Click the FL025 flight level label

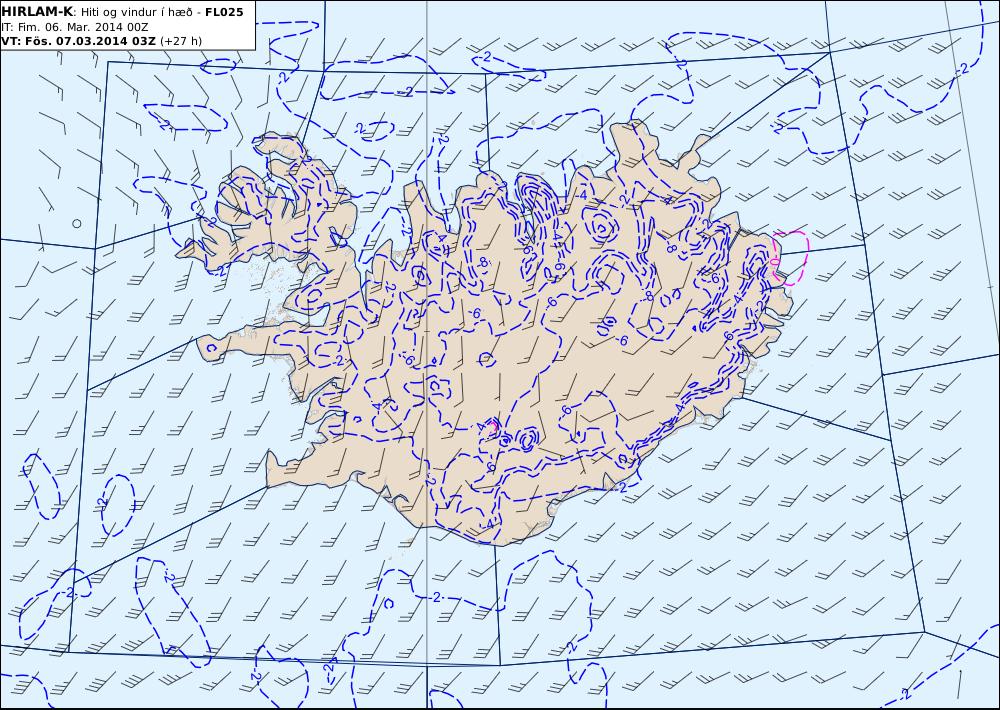[224, 12]
